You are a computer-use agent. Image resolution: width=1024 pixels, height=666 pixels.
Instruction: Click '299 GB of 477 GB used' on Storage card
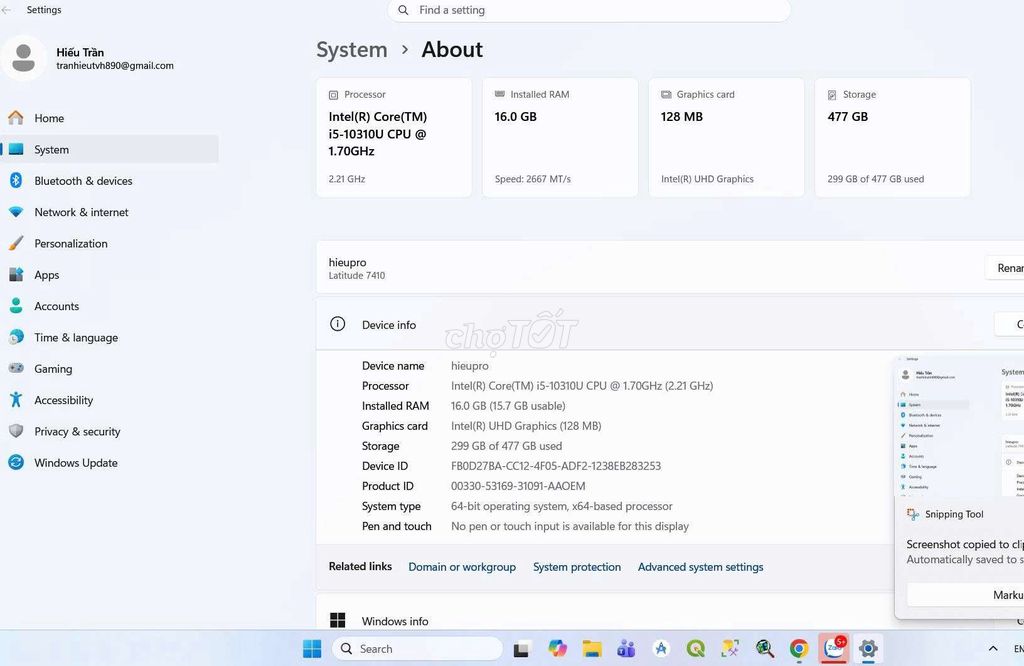pos(876,179)
